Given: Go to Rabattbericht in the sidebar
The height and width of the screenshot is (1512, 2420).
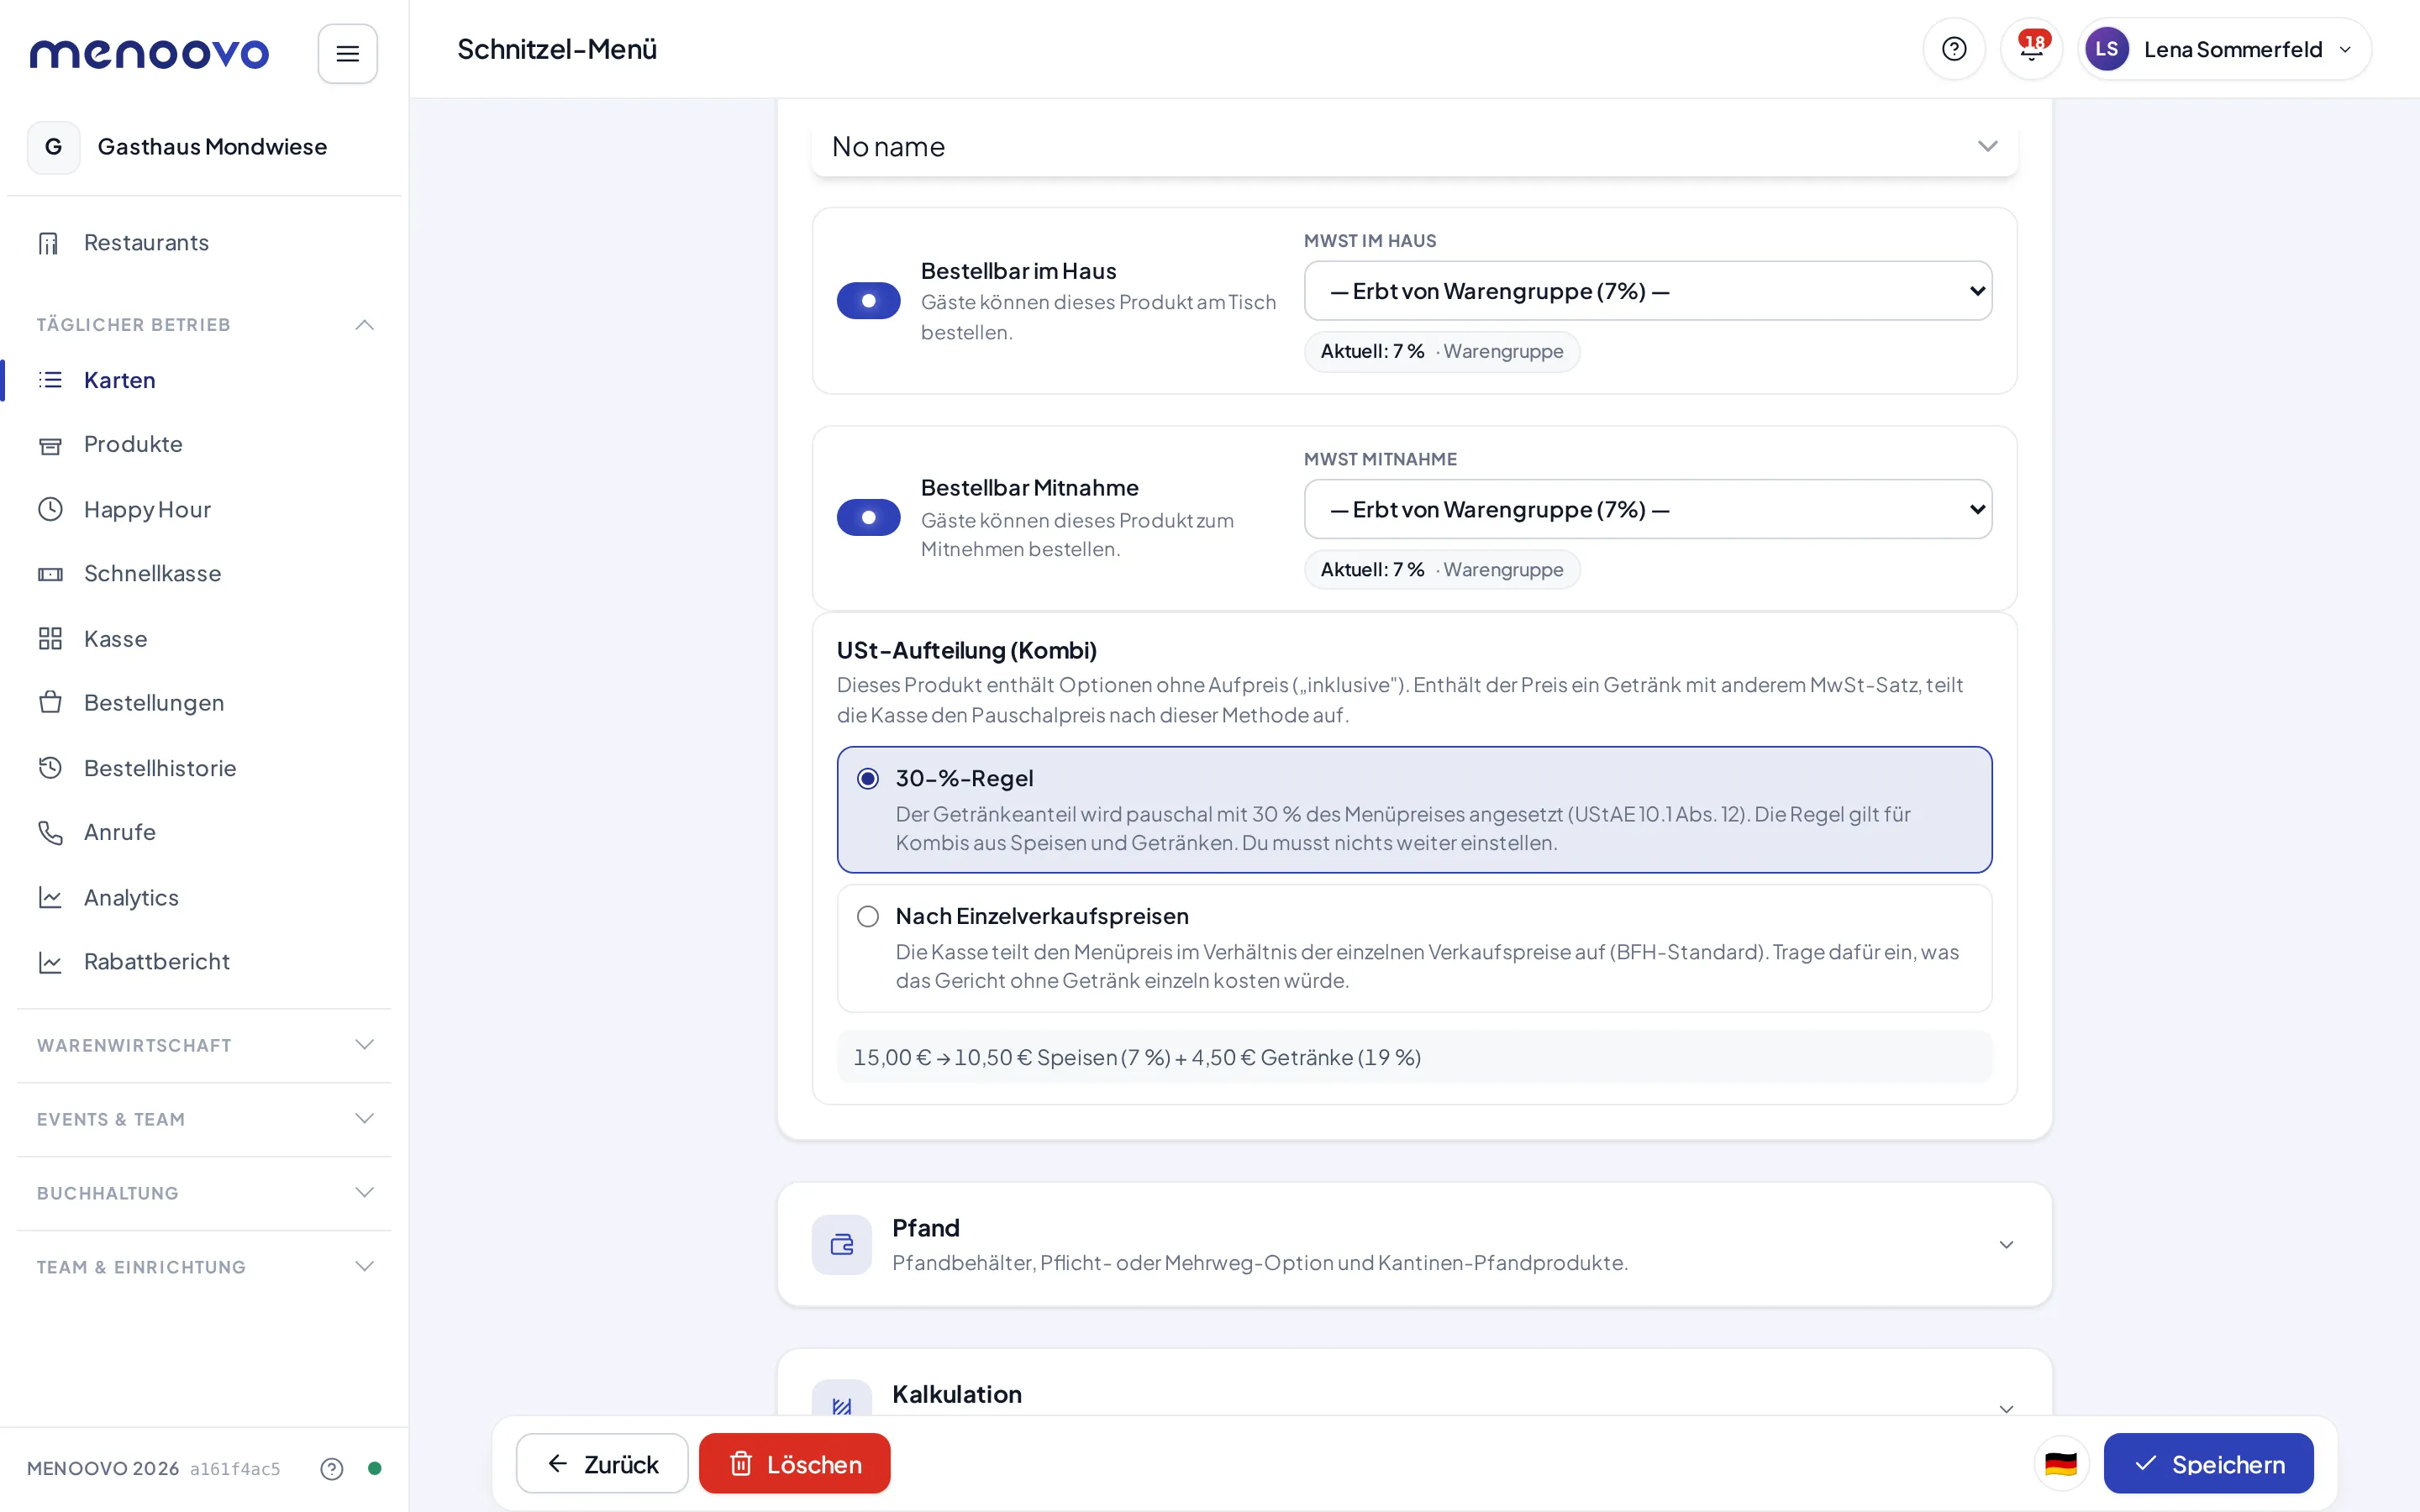Looking at the screenshot, I should point(204,962).
